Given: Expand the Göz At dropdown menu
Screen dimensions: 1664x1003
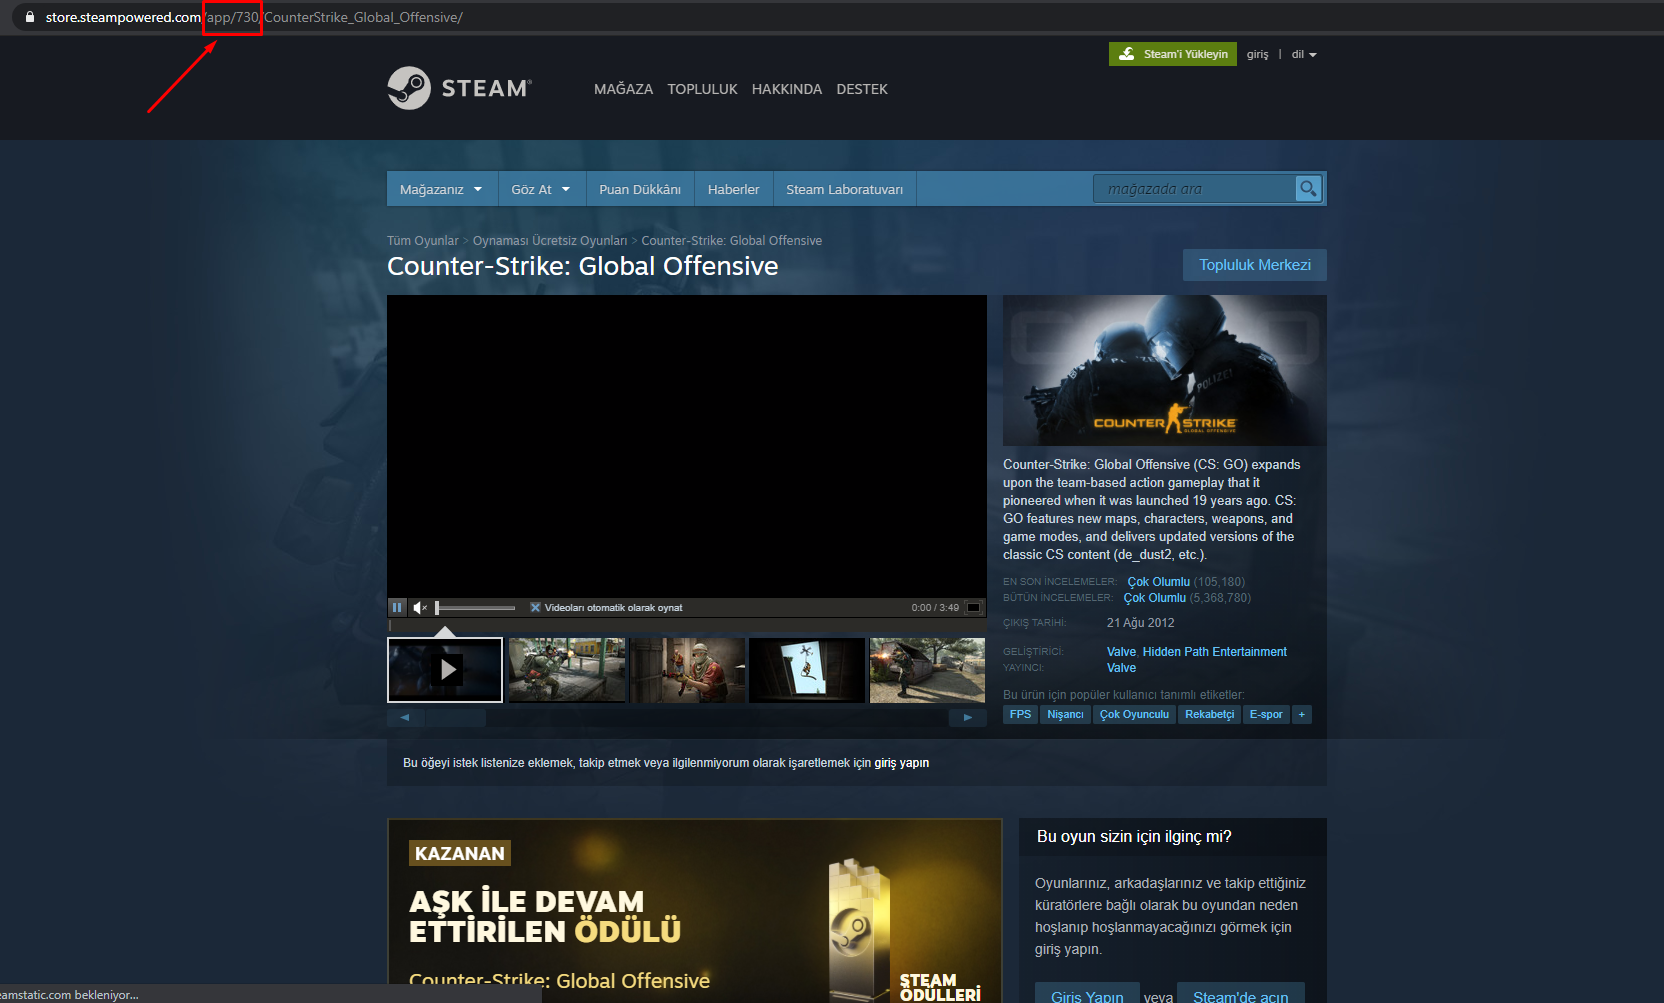Looking at the screenshot, I should (x=540, y=189).
